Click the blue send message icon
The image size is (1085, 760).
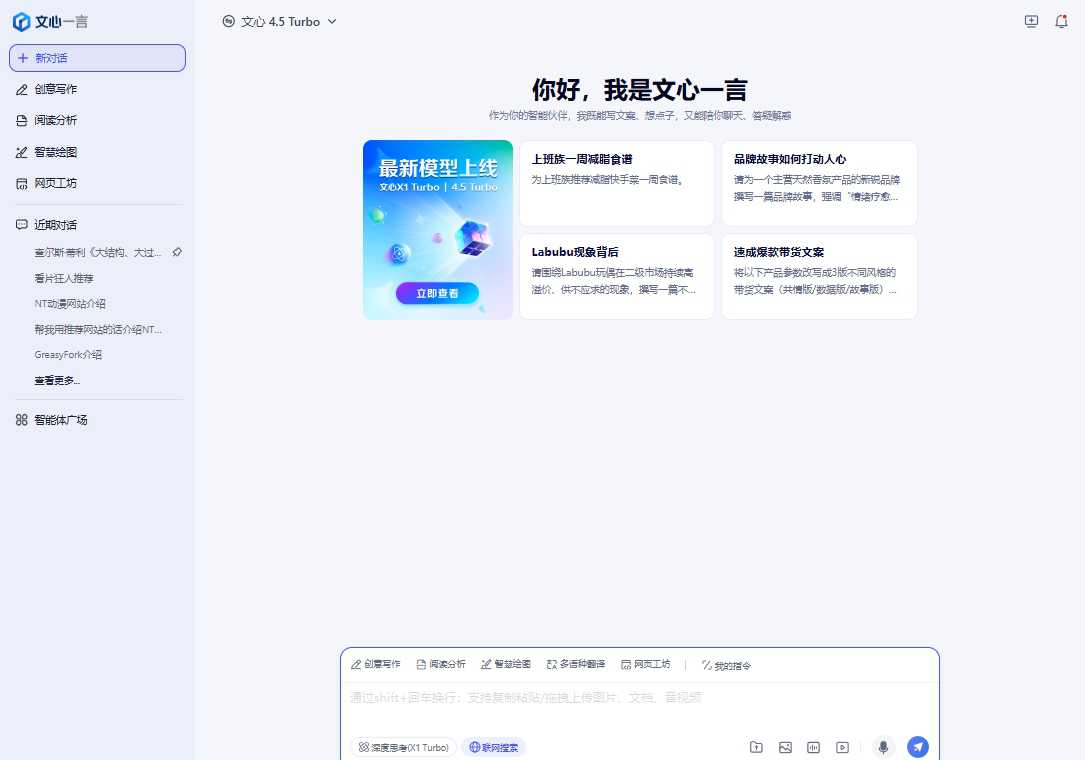tap(918, 747)
